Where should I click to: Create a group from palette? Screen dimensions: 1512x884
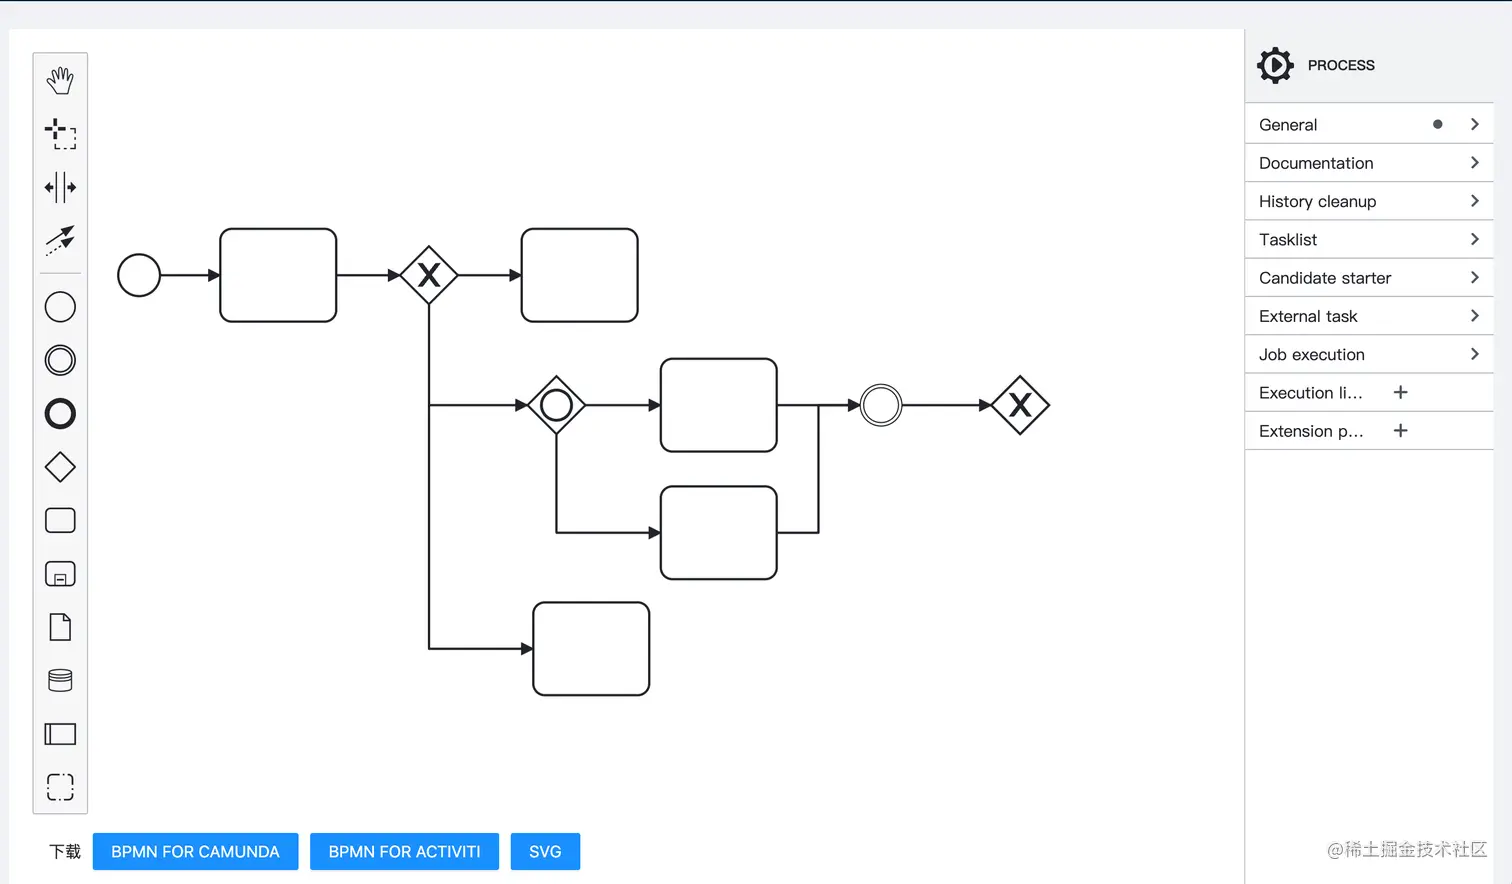[60, 787]
